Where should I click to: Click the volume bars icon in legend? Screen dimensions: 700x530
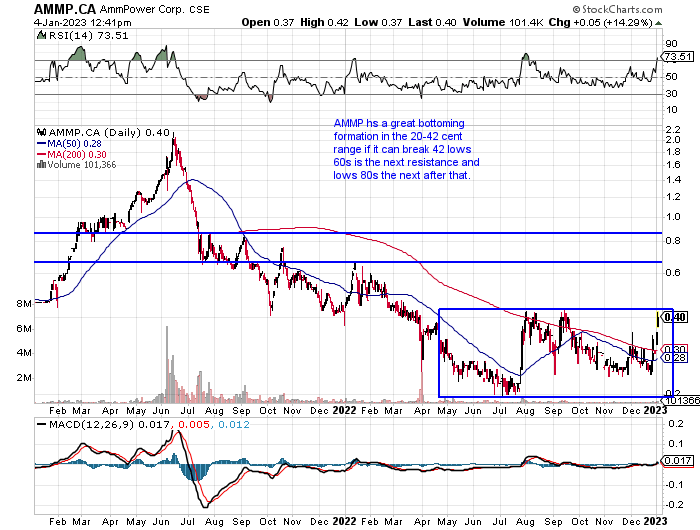click(41, 164)
